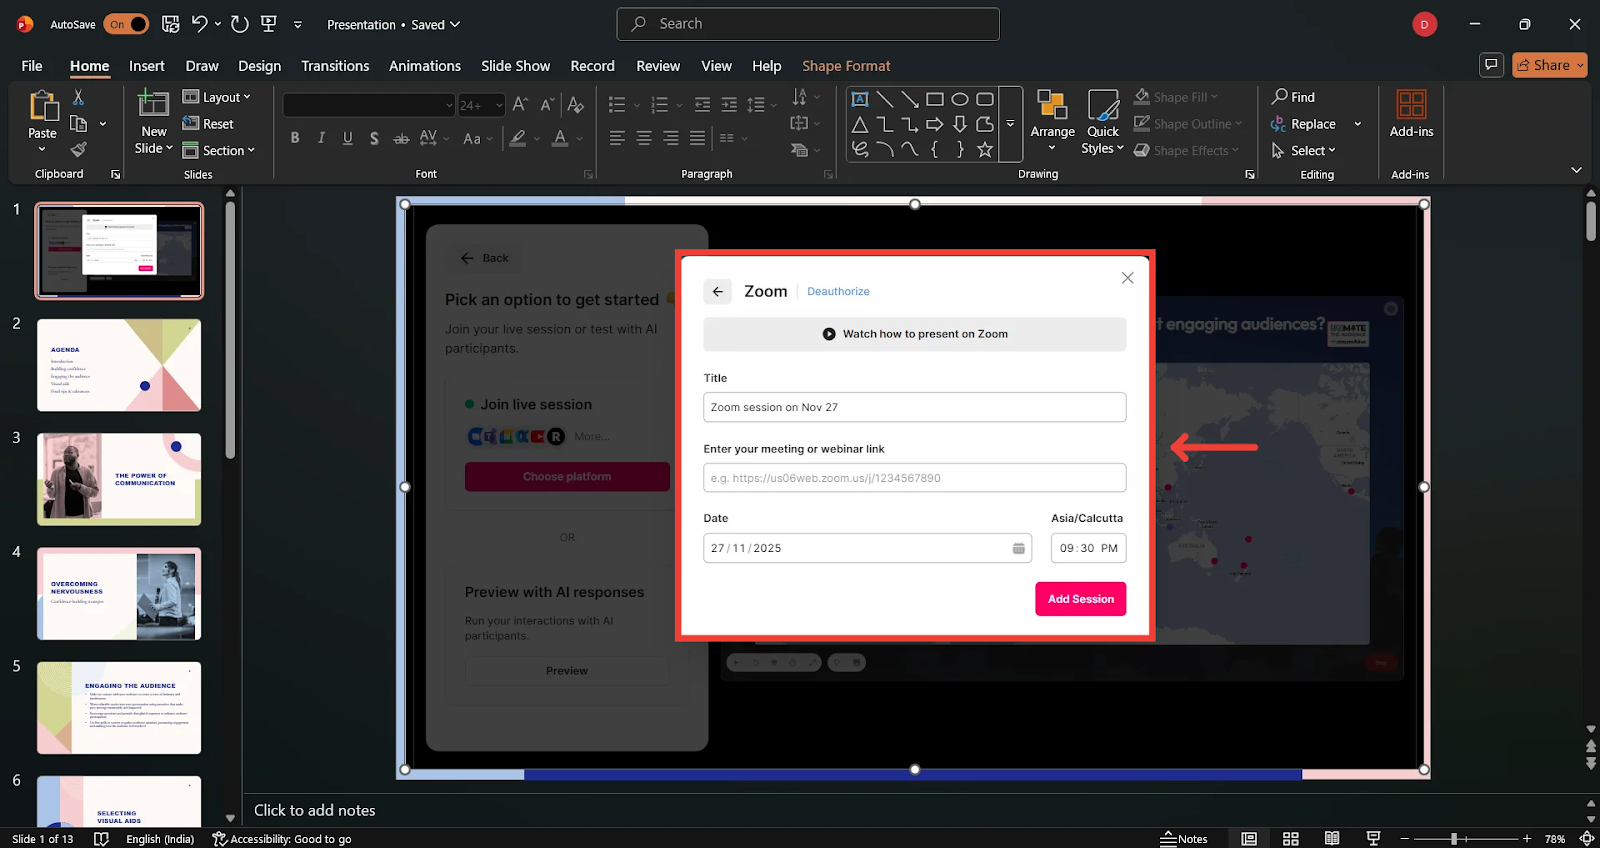Image resolution: width=1600 pixels, height=848 pixels.
Task: Apply the text highlight color
Action: (517, 138)
